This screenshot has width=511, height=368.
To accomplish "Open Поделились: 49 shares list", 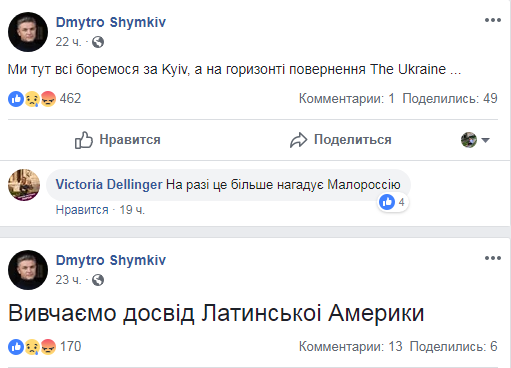I will 450,98.
